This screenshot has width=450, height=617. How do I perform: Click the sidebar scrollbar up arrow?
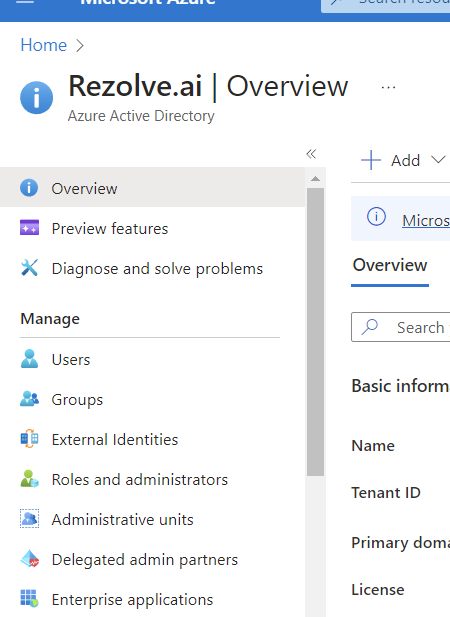315,179
